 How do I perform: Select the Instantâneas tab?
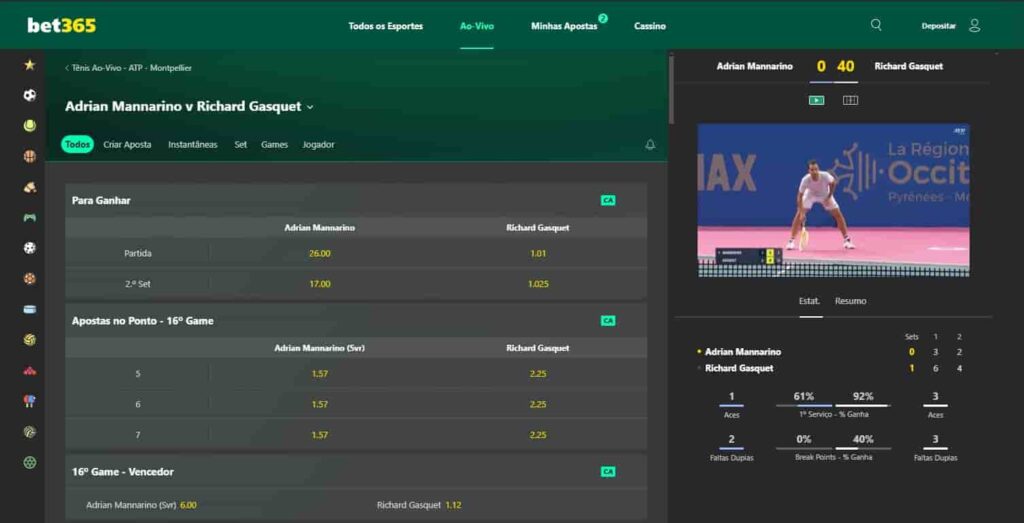coord(193,144)
